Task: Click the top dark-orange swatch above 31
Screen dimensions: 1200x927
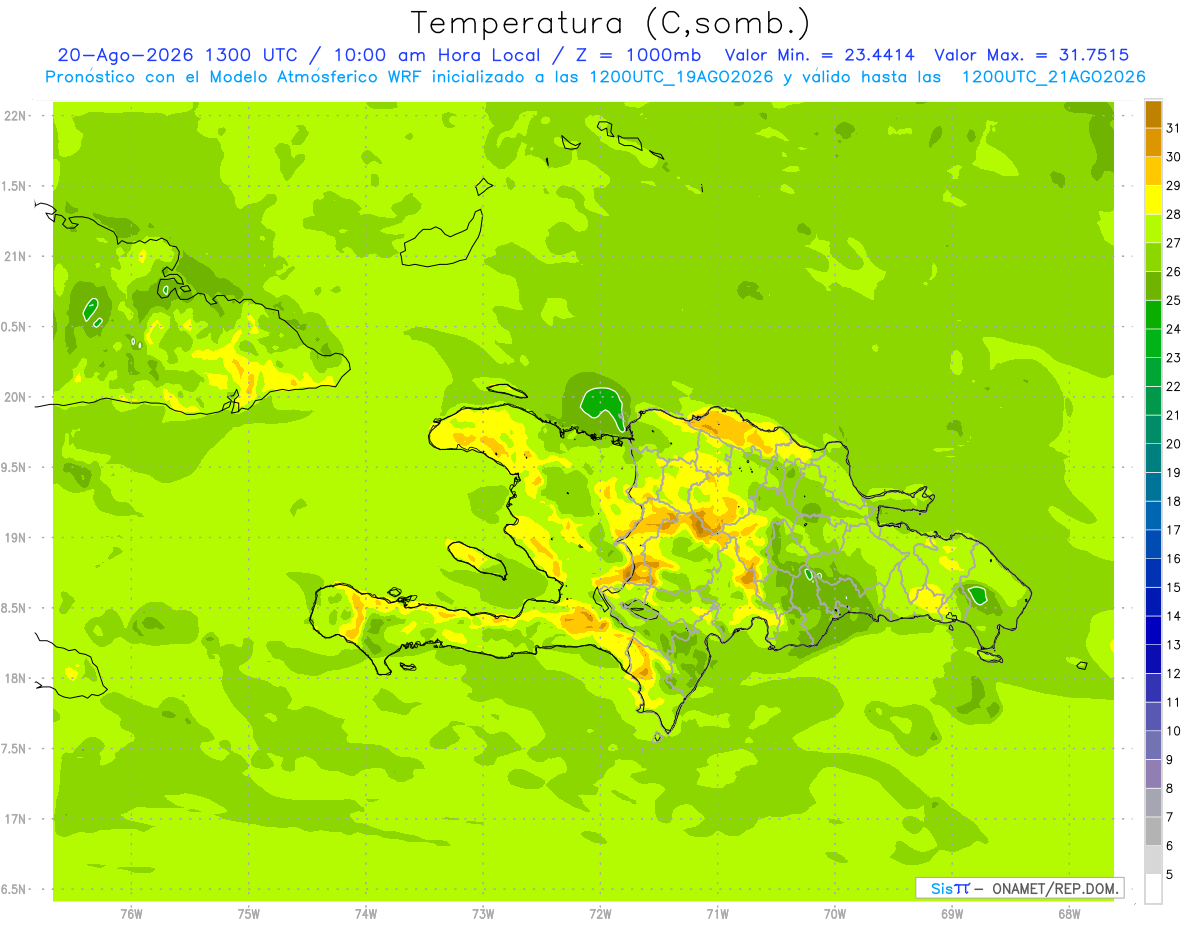Action: [x=1153, y=115]
